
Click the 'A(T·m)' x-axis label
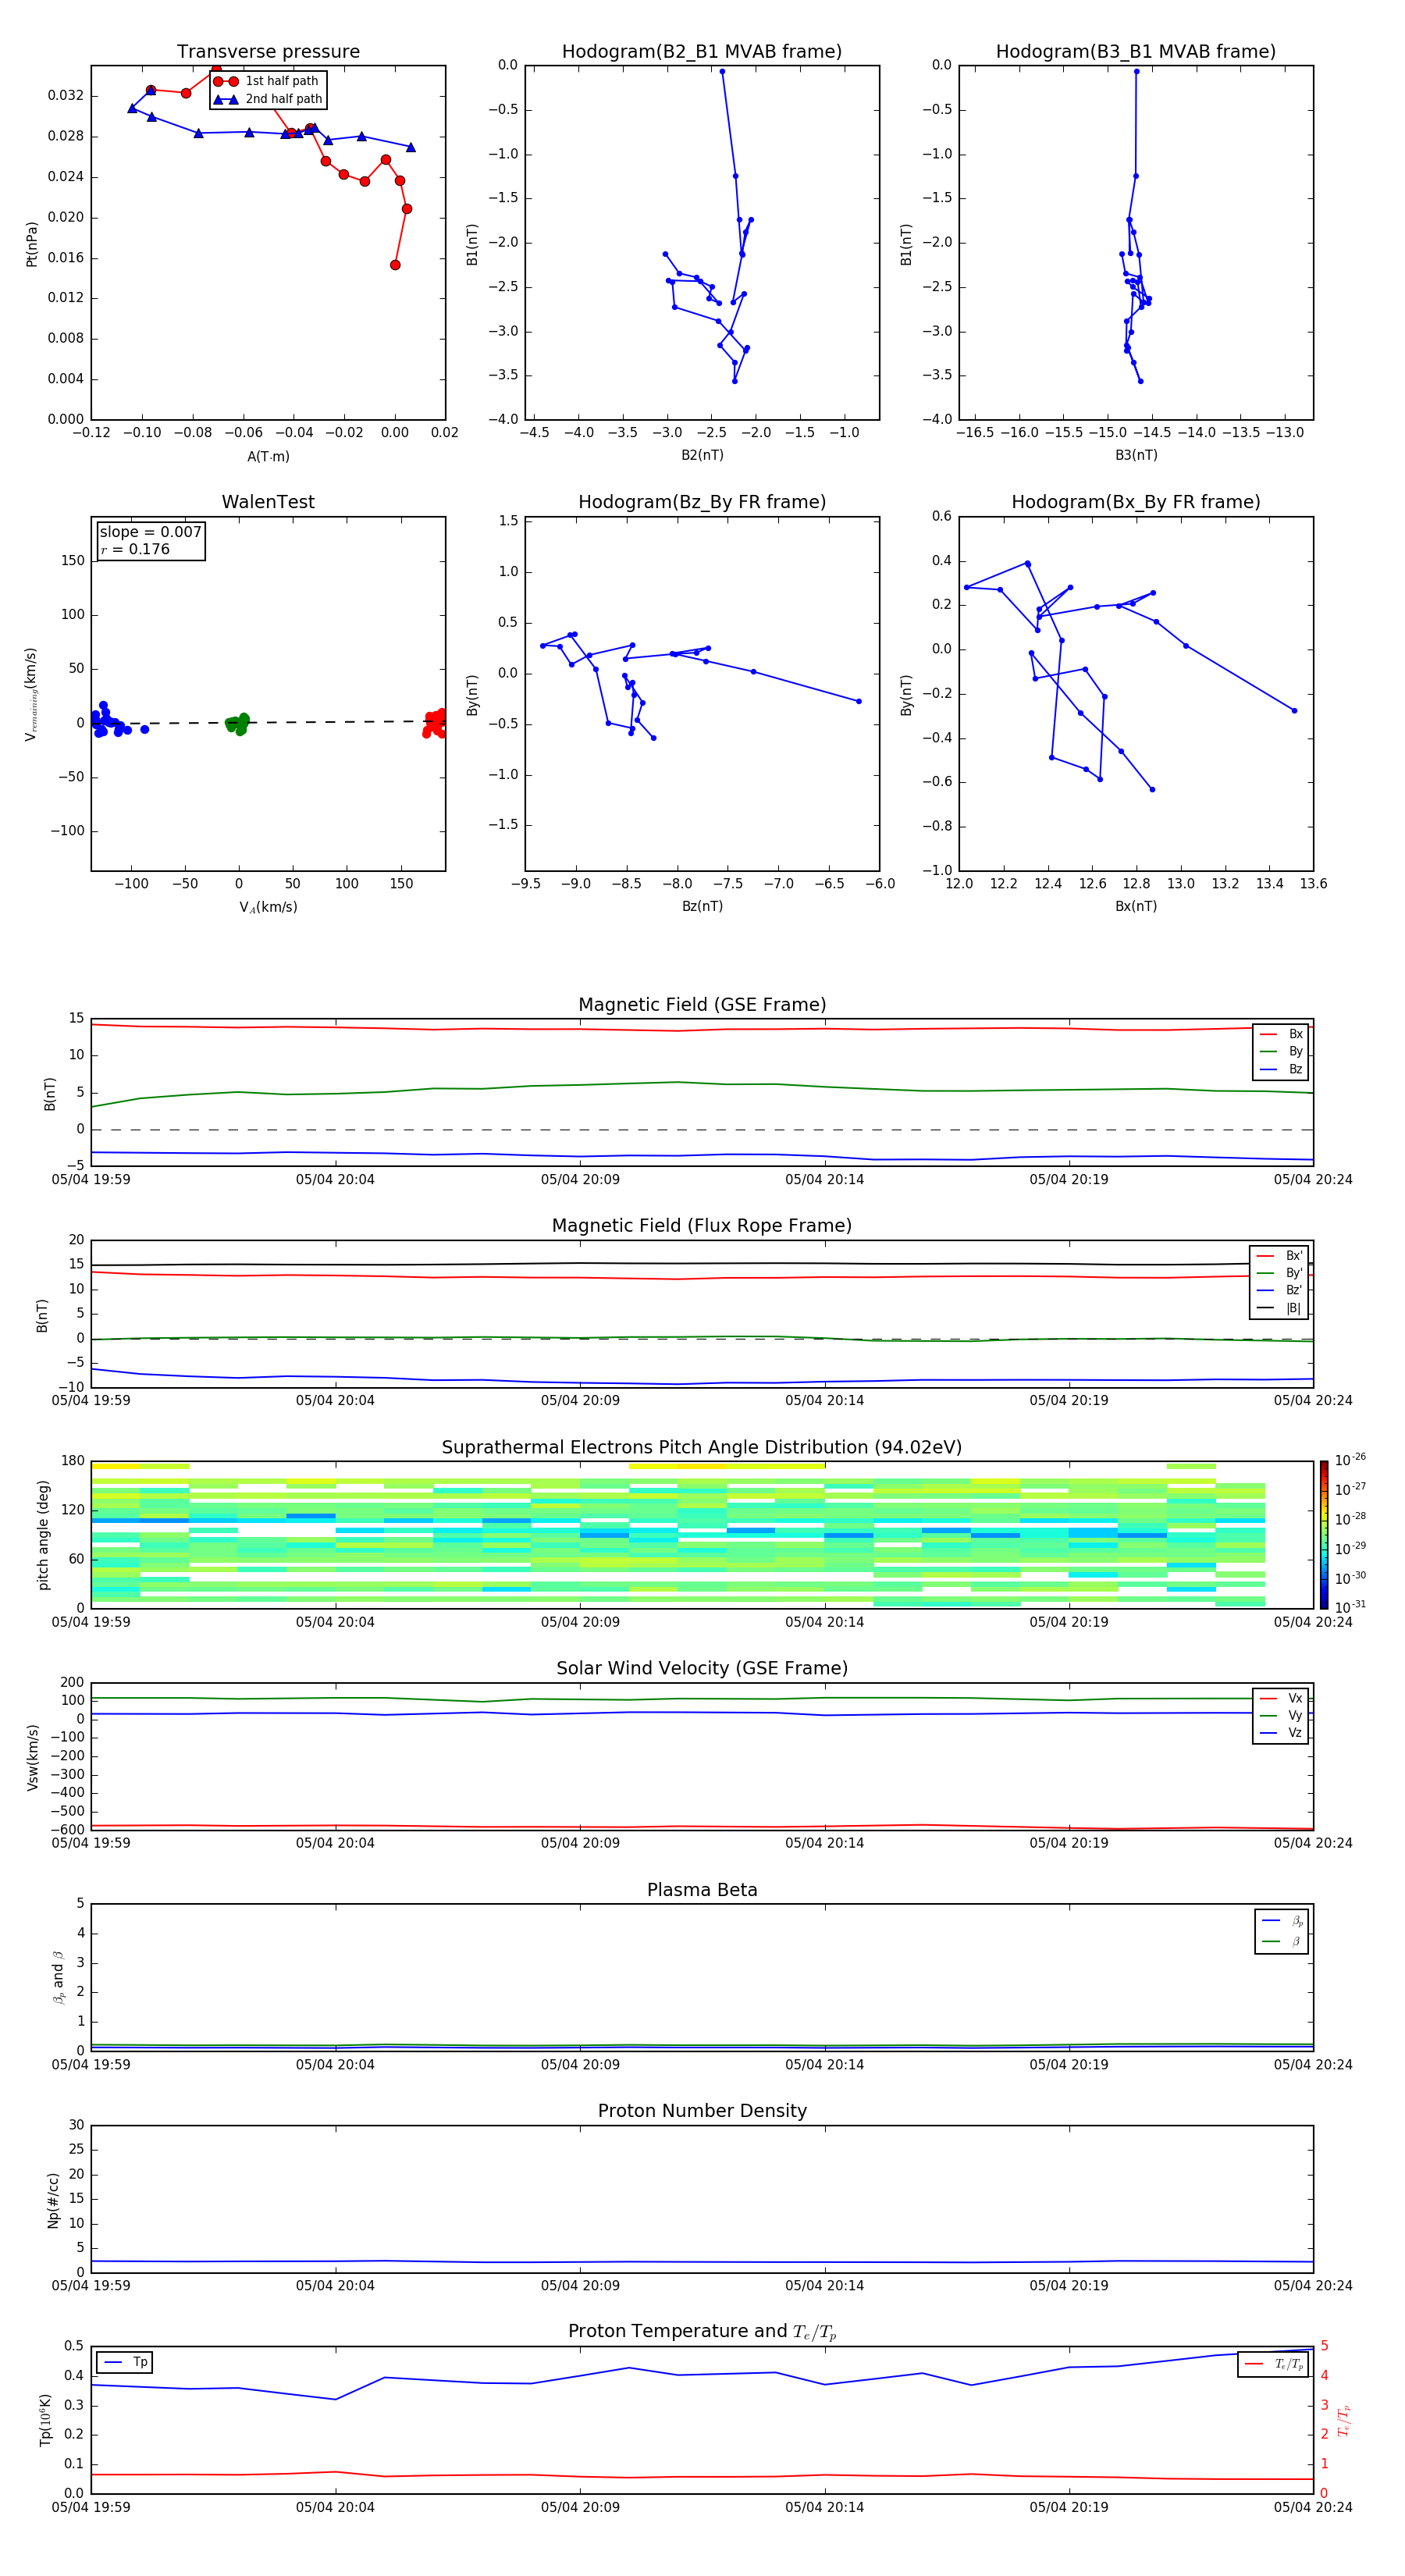(x=268, y=456)
